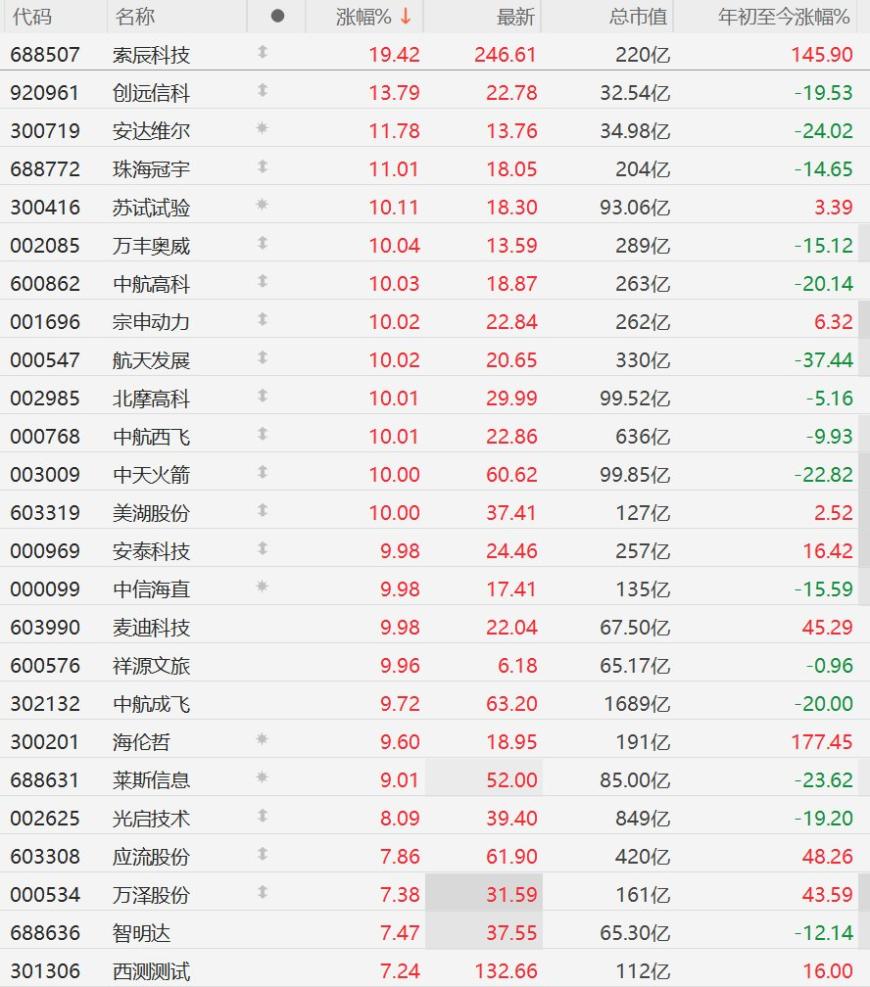Click the marker icon beside 中航西飞
Image resolution: width=870 pixels, height=987 pixels.
(263, 434)
